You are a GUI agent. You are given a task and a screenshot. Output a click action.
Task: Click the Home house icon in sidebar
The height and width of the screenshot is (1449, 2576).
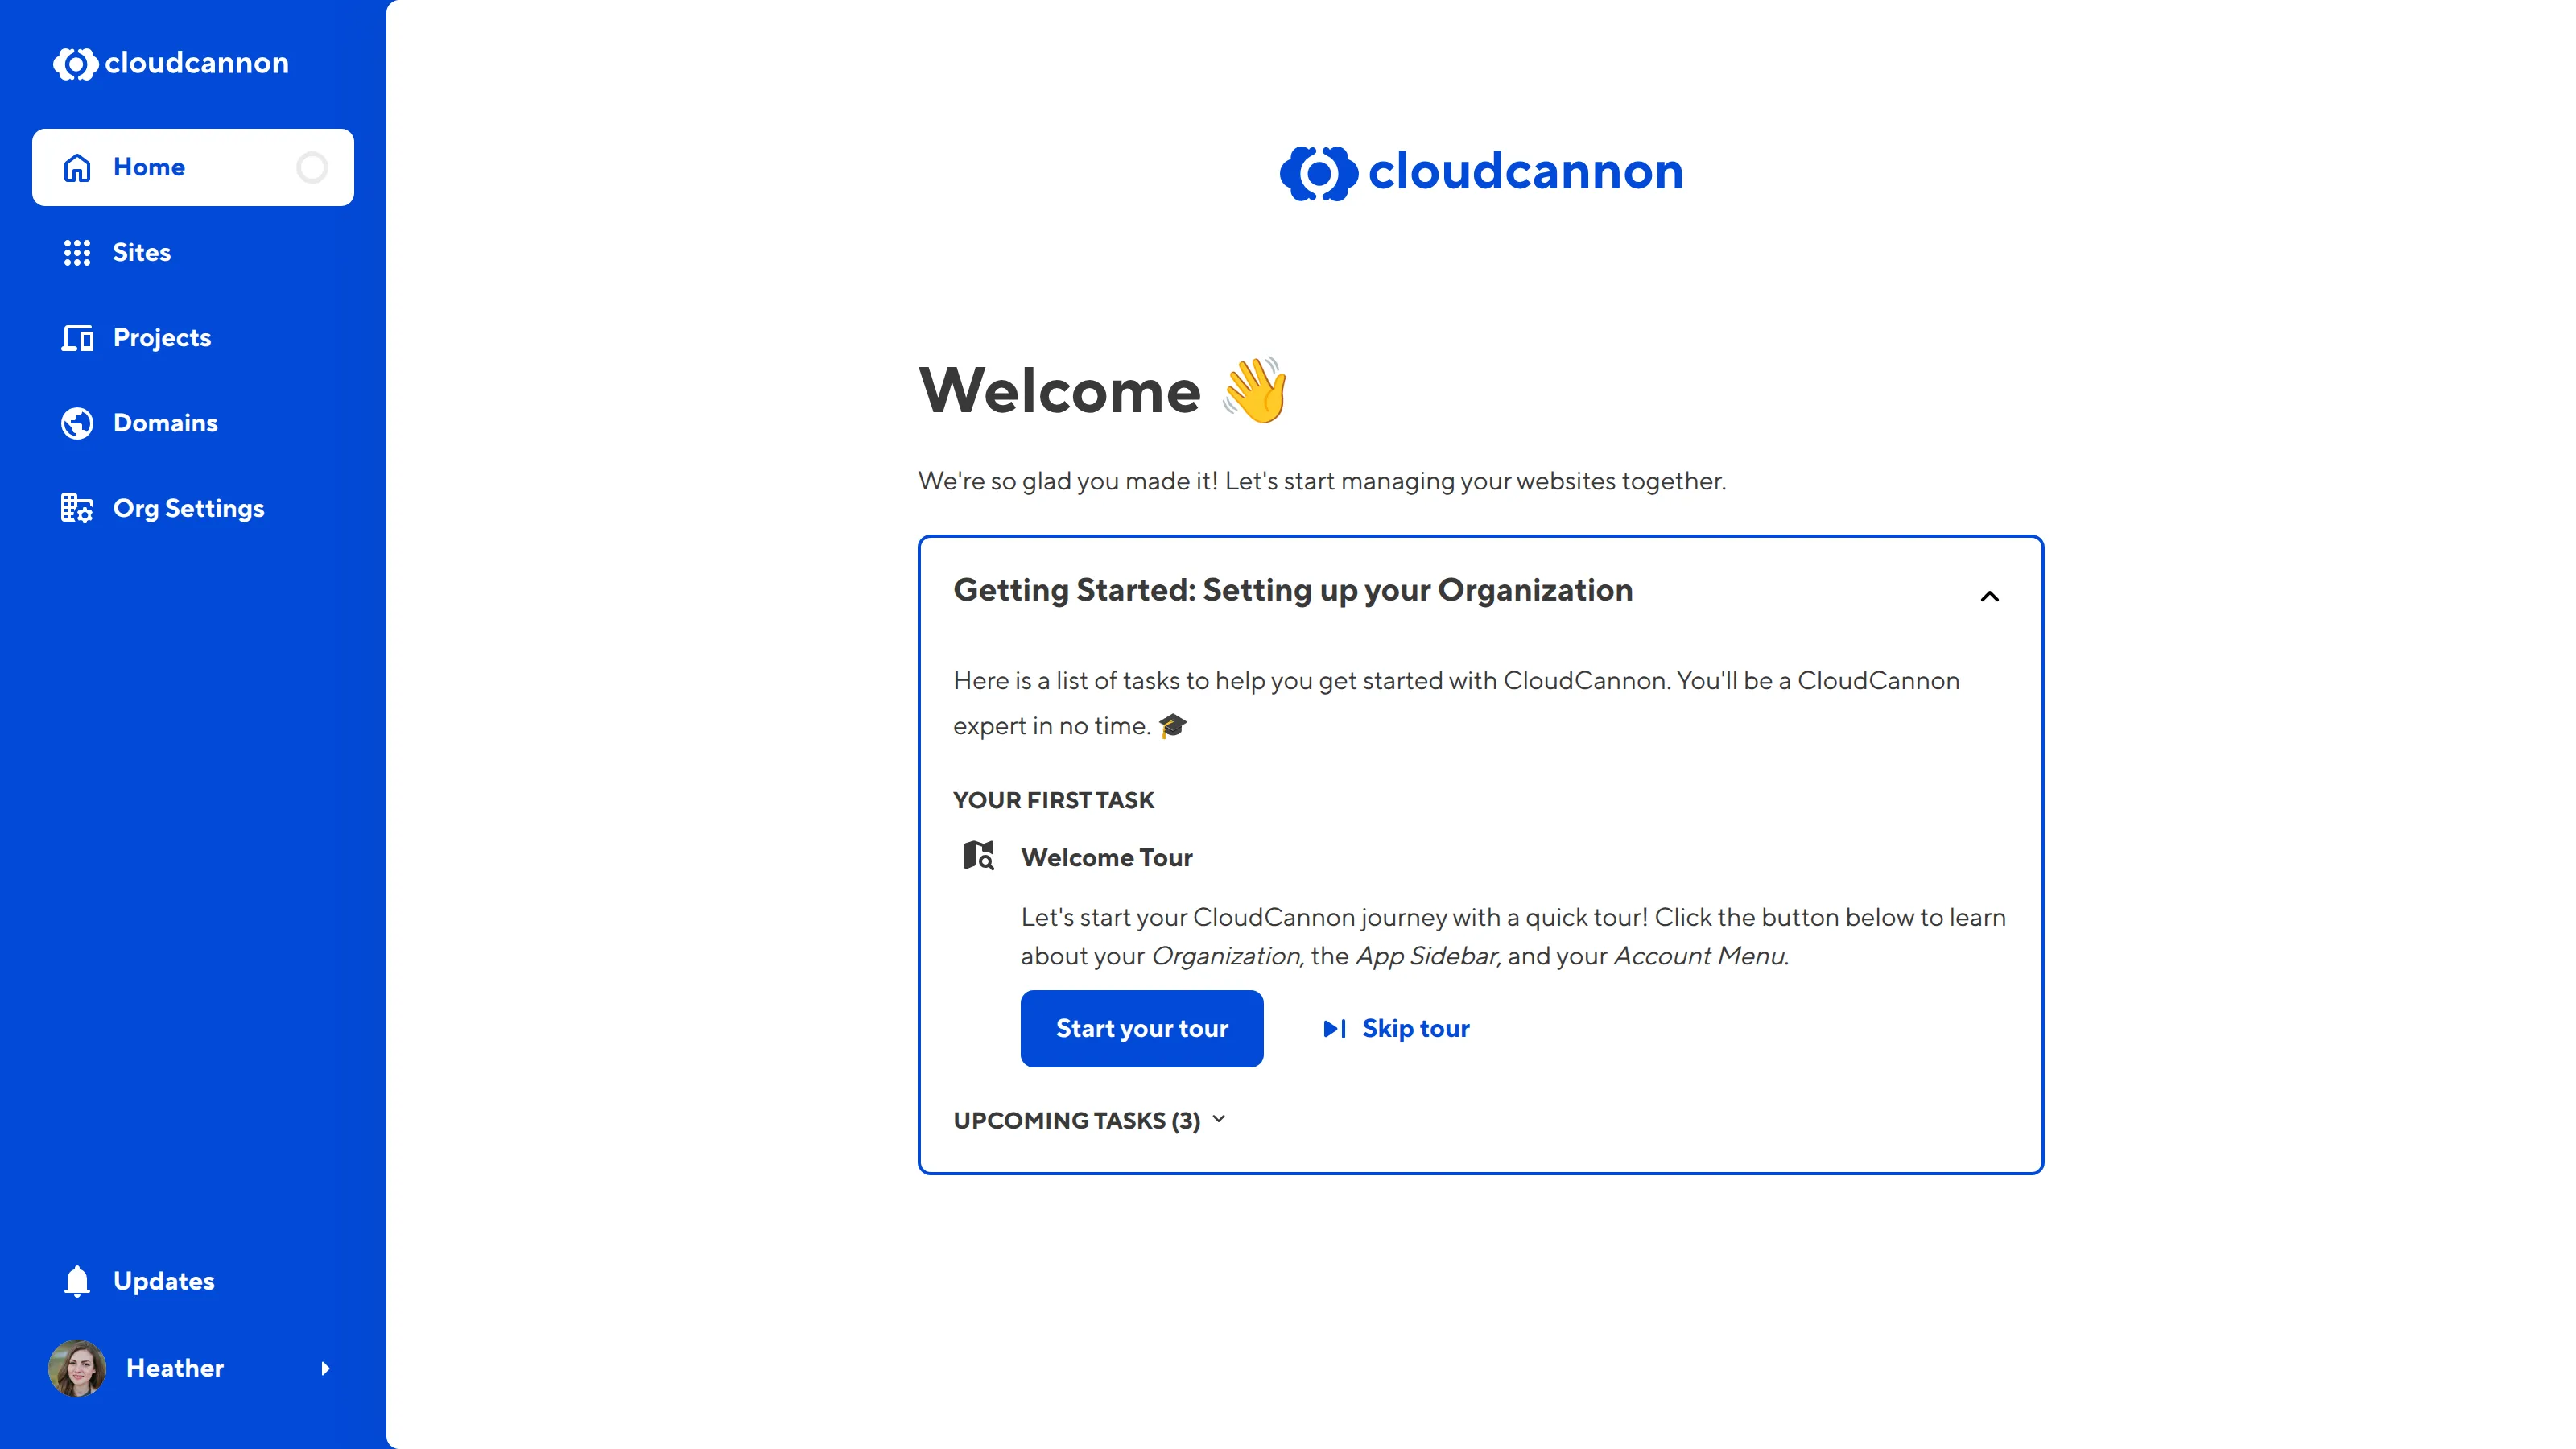[x=76, y=167]
